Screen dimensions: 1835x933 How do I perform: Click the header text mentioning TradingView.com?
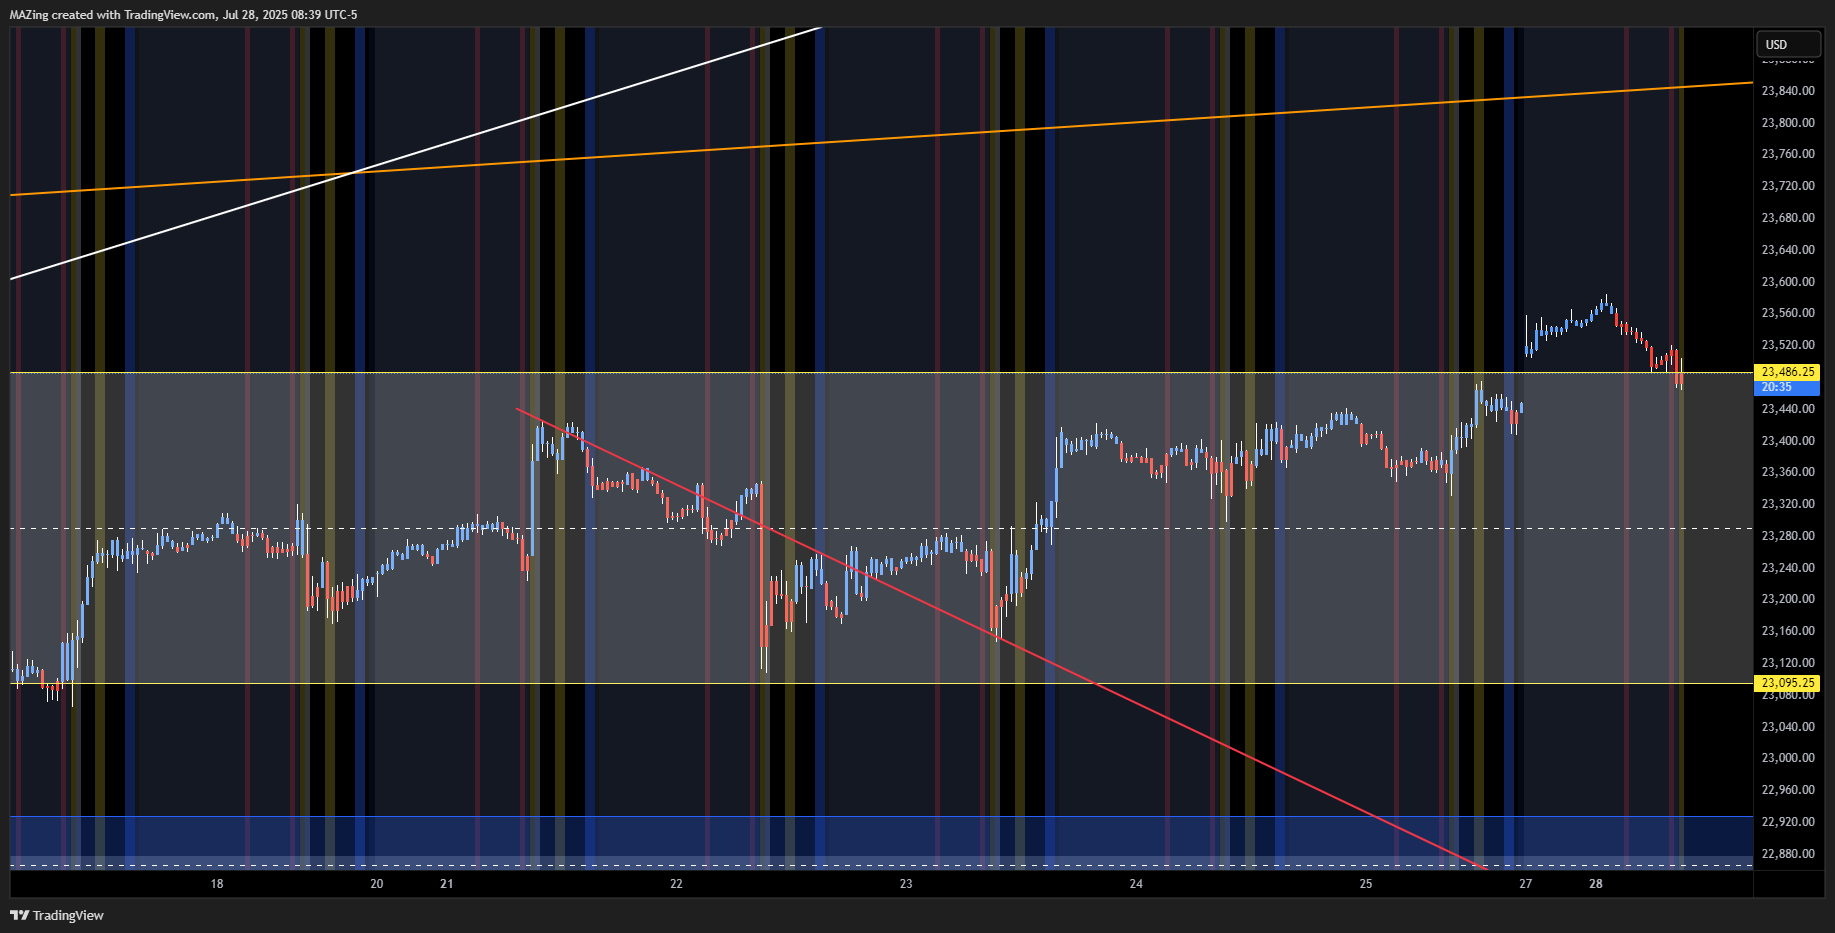[183, 15]
